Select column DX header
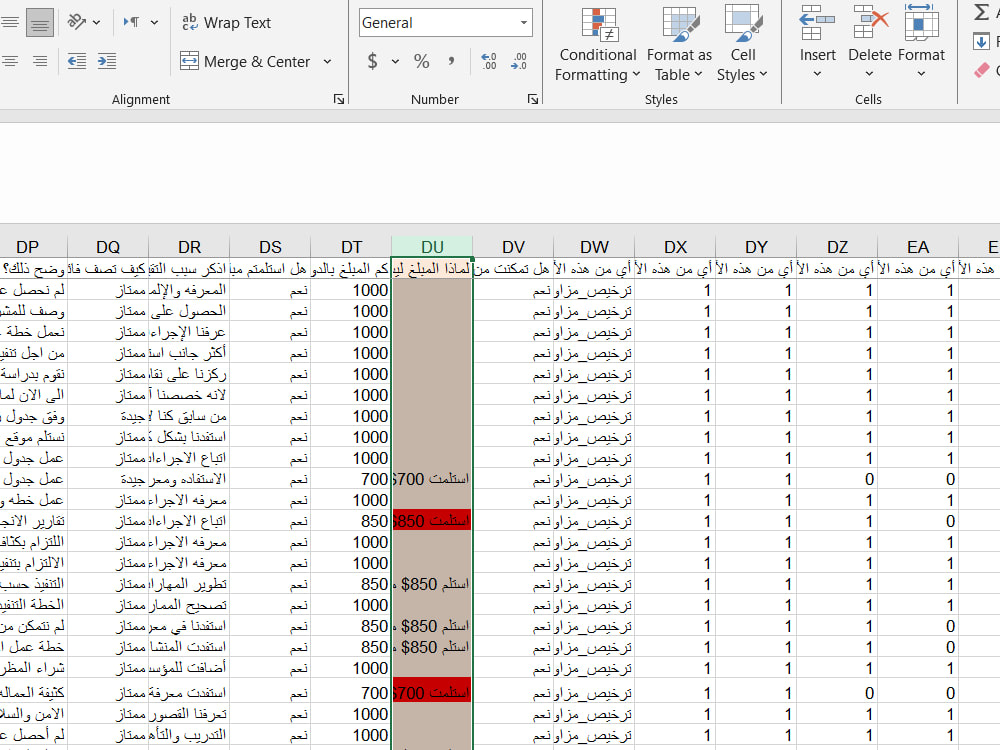Viewport: 1000px width, 750px height. 675,247
